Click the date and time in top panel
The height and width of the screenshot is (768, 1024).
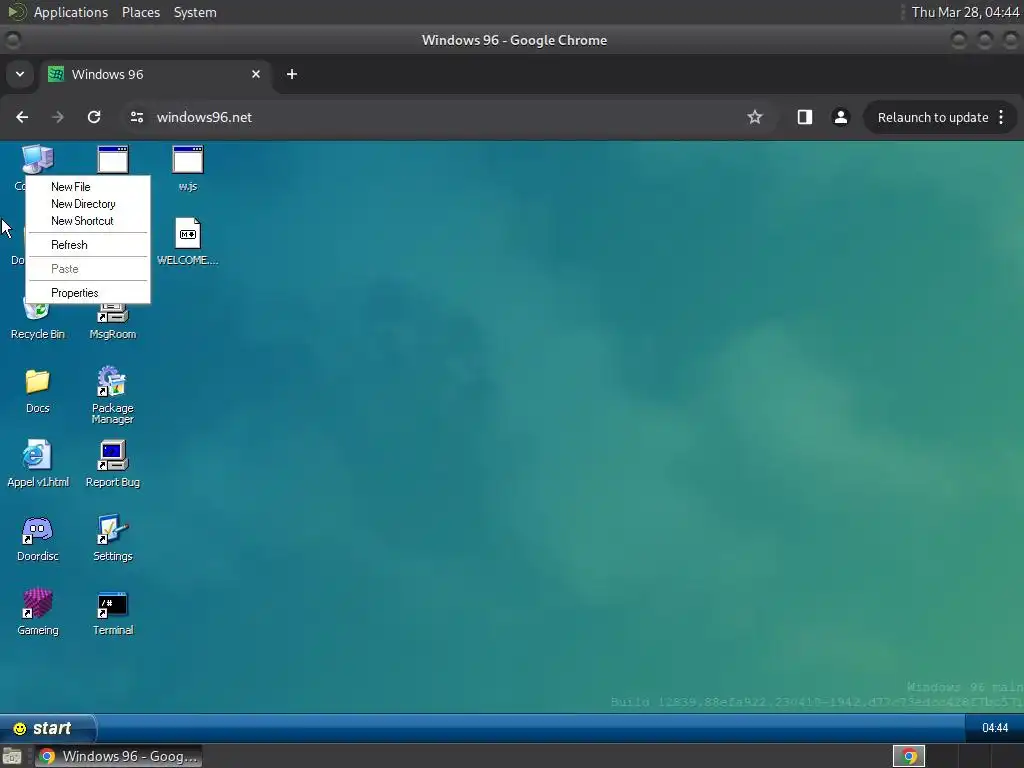(965, 12)
